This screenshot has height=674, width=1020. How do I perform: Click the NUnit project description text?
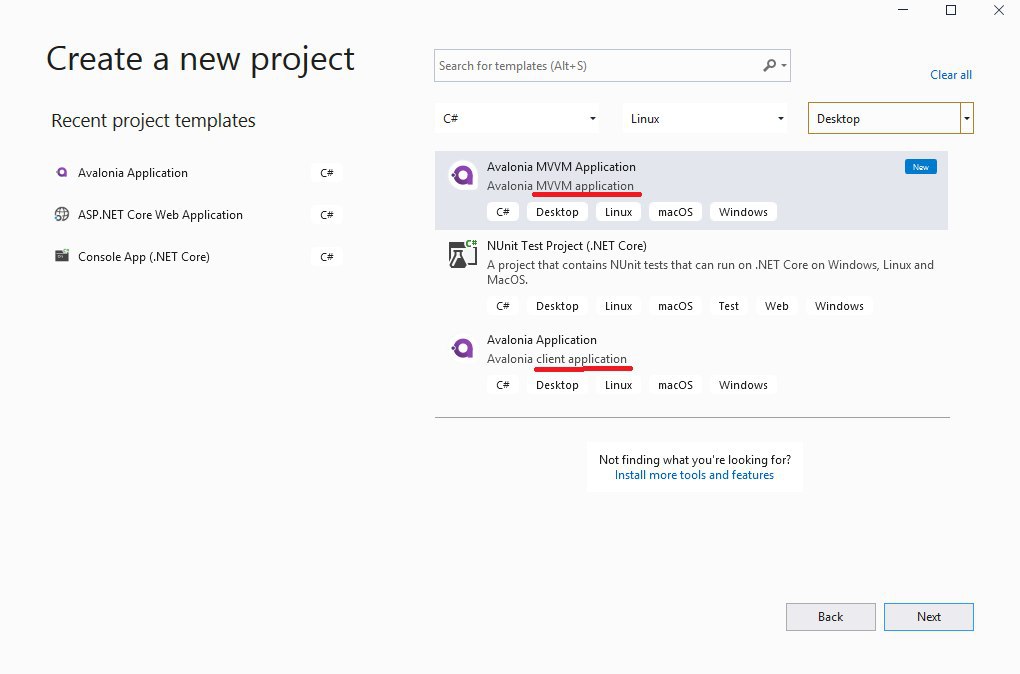pyautogui.click(x=710, y=272)
